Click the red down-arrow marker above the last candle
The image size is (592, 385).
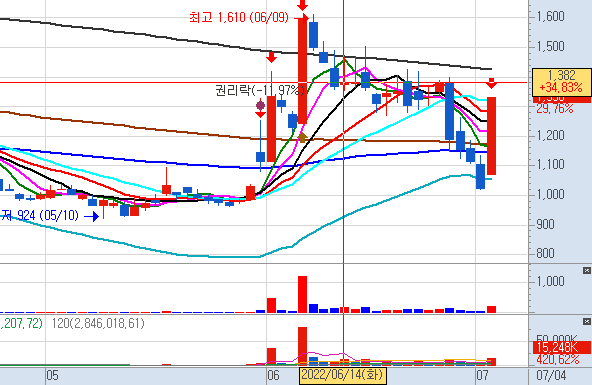(491, 83)
